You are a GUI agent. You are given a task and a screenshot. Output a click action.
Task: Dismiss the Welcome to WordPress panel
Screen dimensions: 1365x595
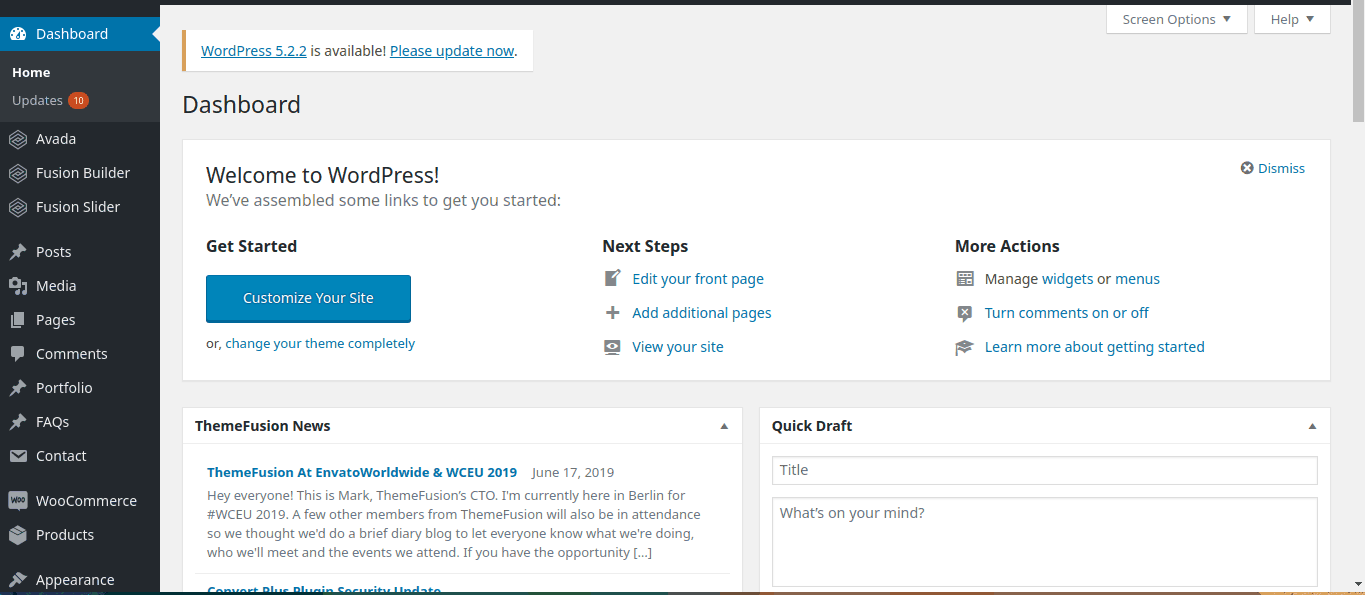click(x=1273, y=168)
